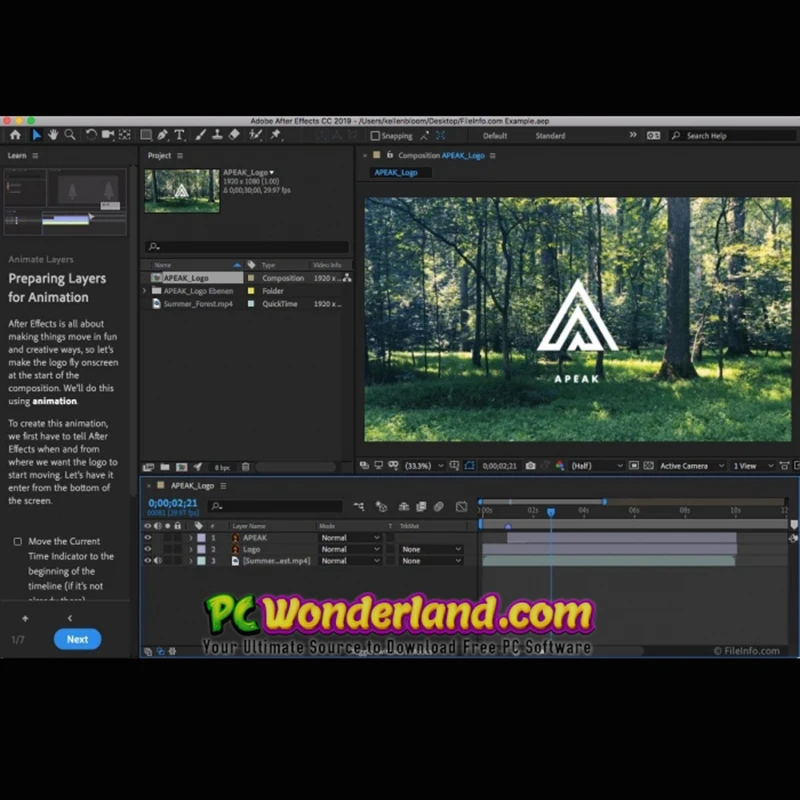The image size is (800, 800).
Task: Toggle the transparency grid in viewer
Action: 648,466
